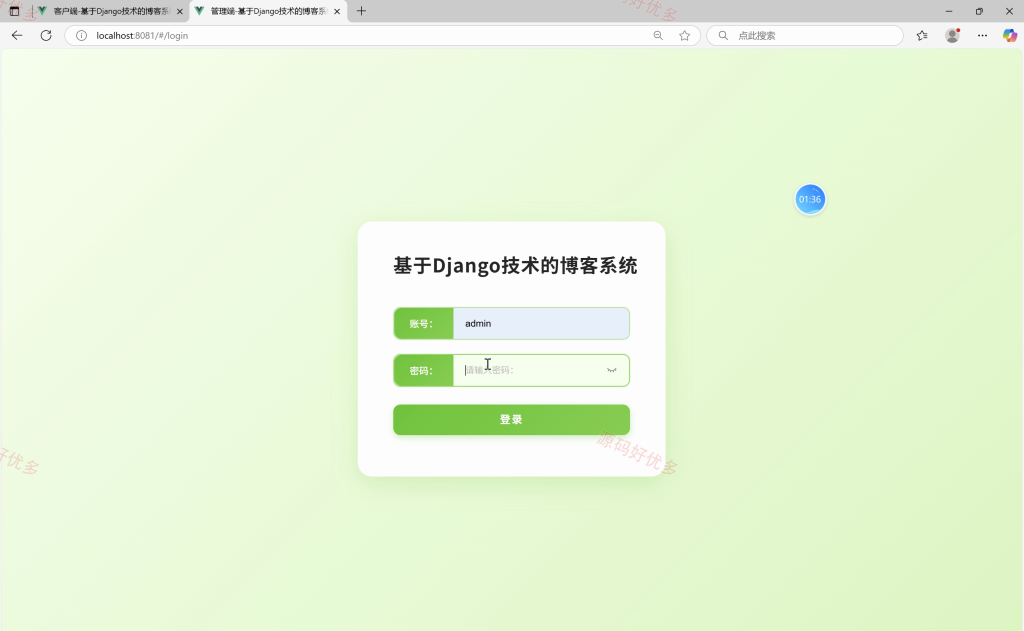Click the 账号 label

(421, 323)
